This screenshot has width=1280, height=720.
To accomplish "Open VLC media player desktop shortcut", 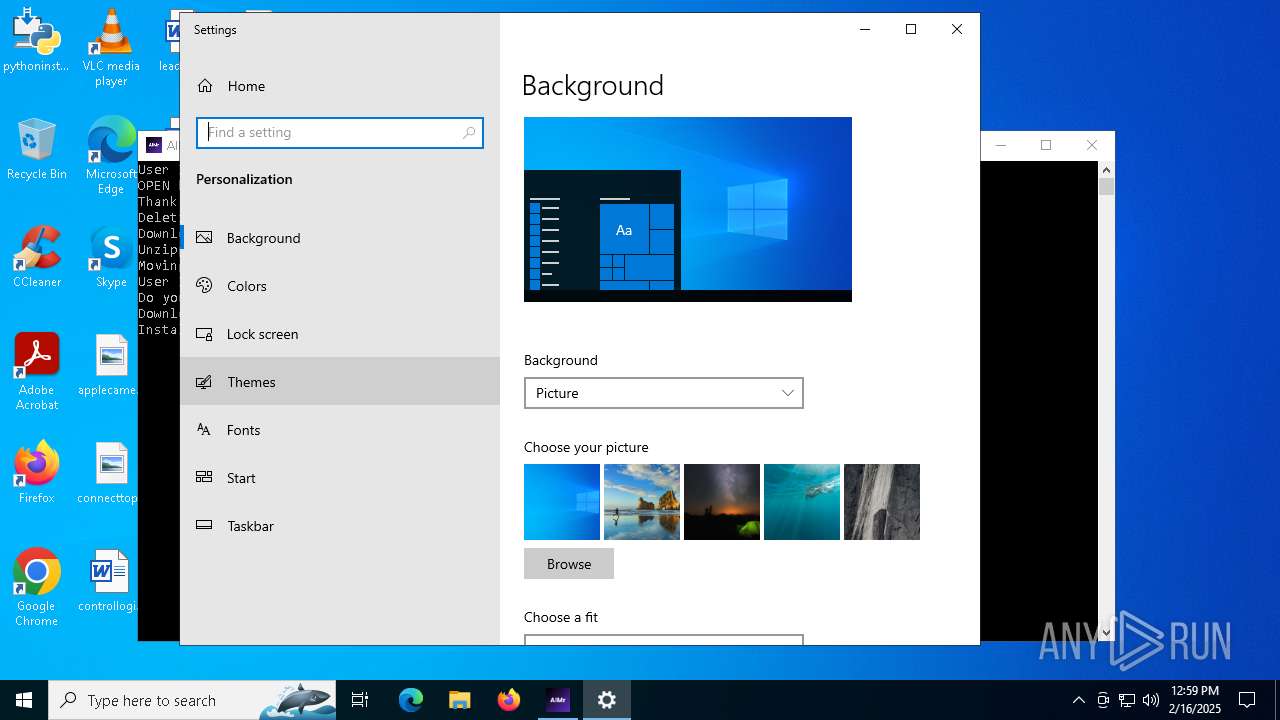I will click(x=111, y=47).
